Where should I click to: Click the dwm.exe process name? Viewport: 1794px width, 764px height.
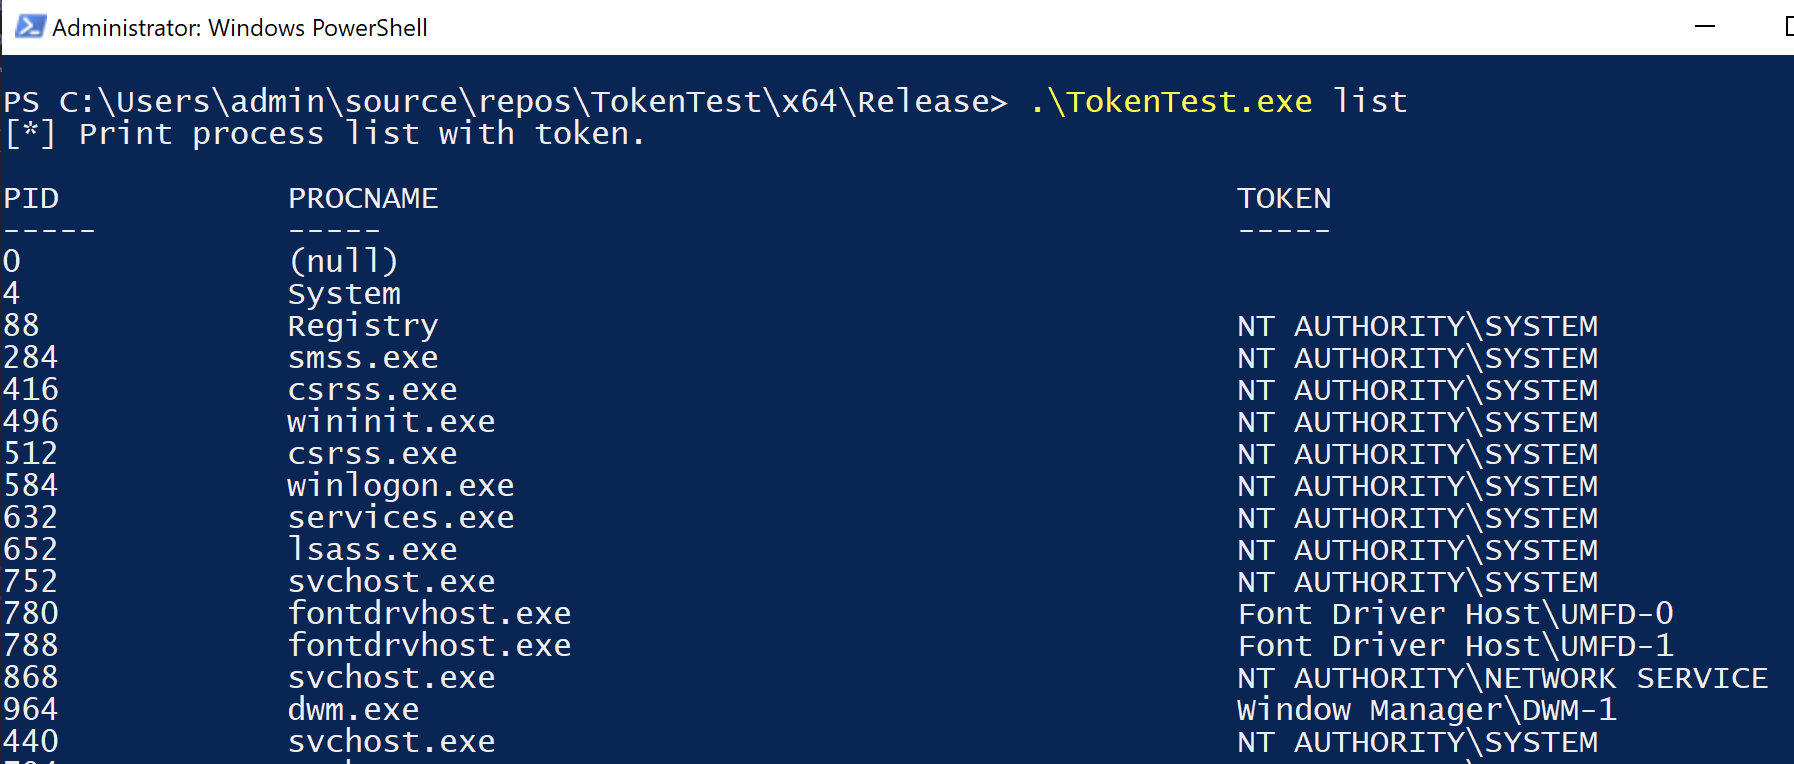(353, 709)
